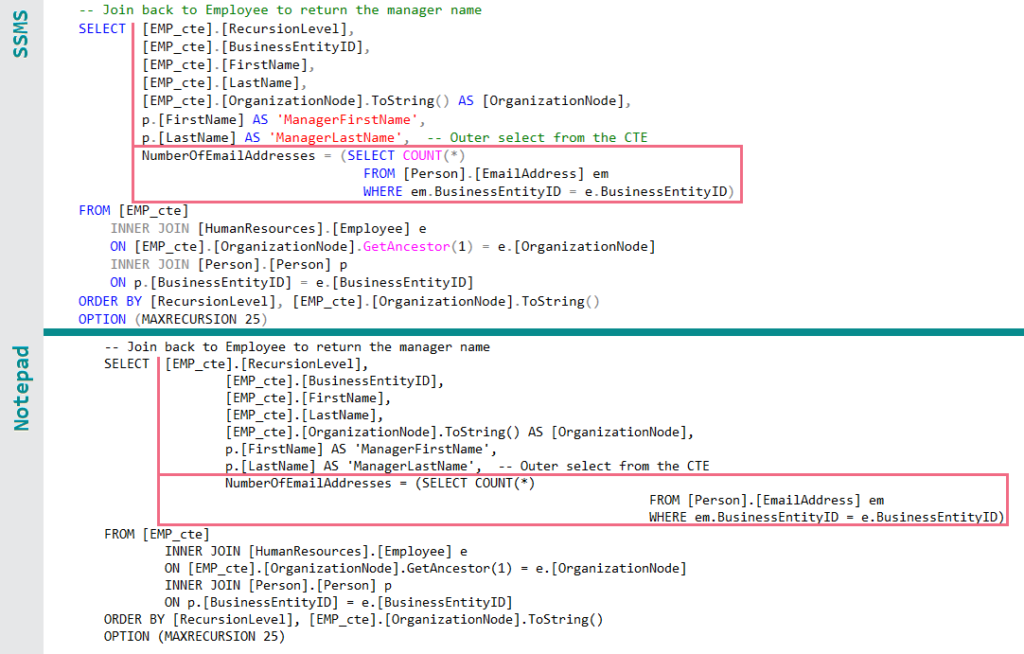The width and height of the screenshot is (1024, 654).
Task: Click 'INNER JOIN [HumanResources].[Employee] e' in SSMS
Action: click(268, 229)
